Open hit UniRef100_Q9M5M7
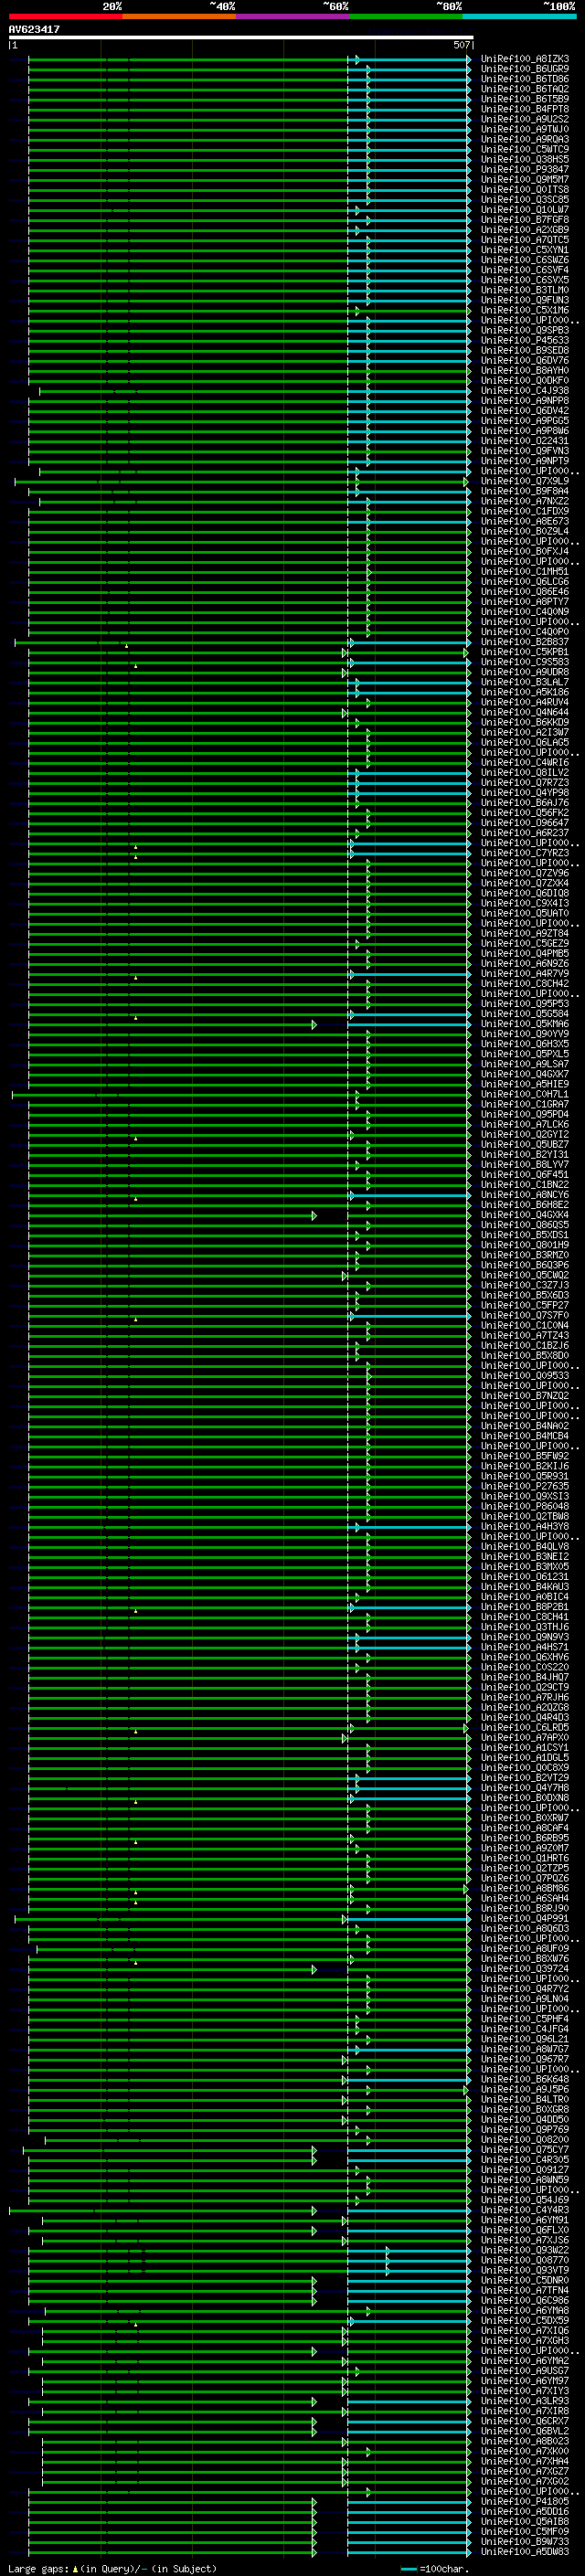 tap(525, 179)
